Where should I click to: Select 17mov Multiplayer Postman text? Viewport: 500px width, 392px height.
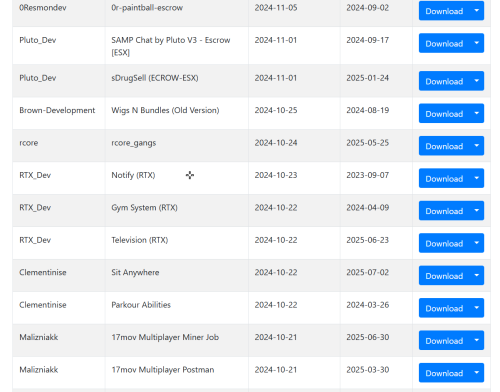pos(163,370)
